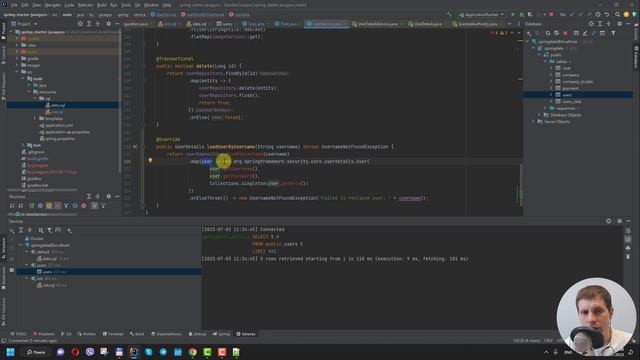
Task: Open the Database panel settings gear
Action: tap(620, 24)
